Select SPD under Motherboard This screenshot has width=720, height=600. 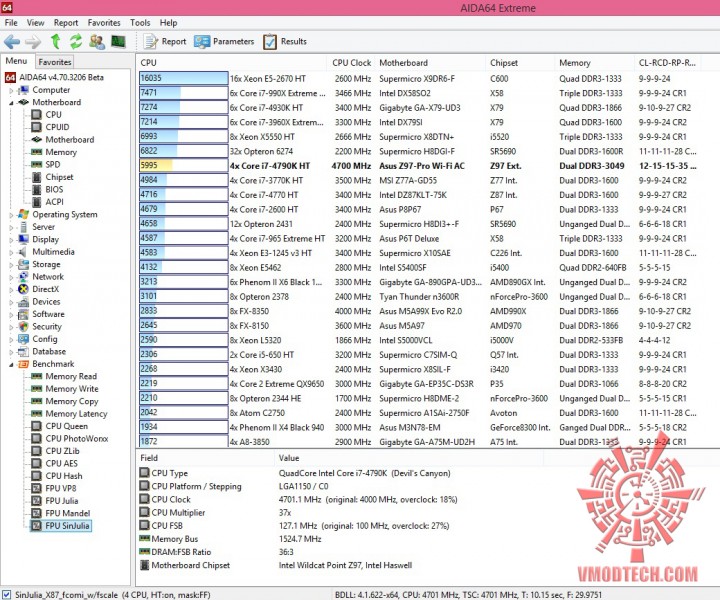coord(52,164)
